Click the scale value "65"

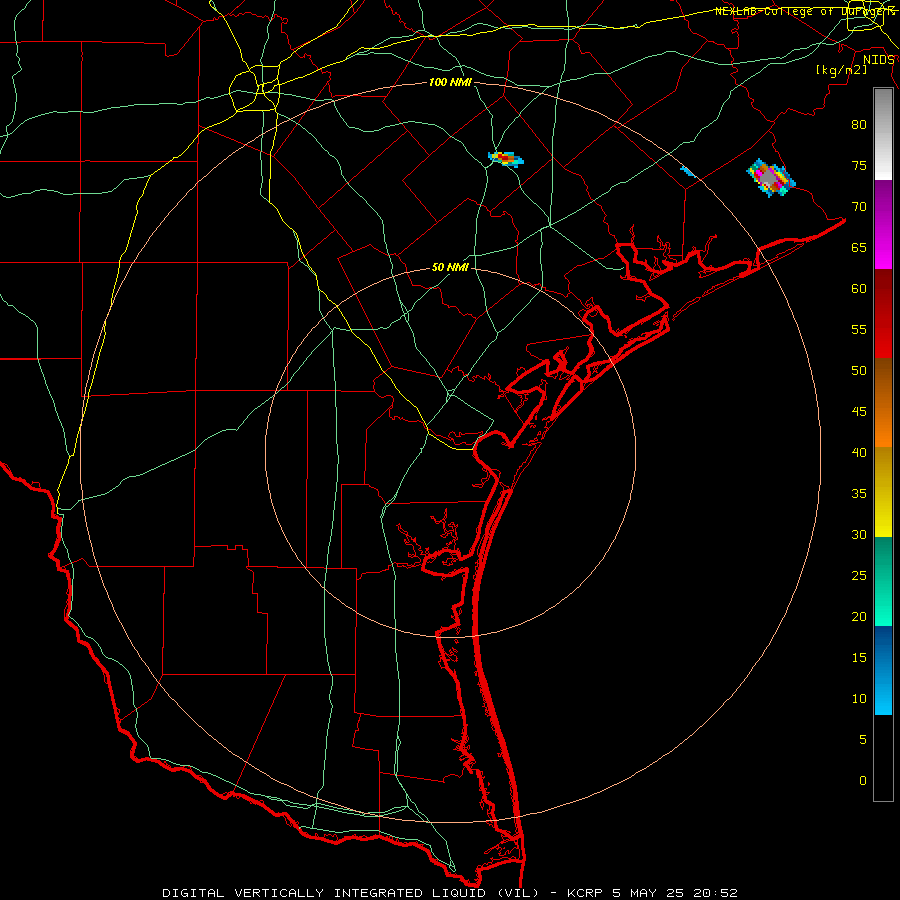(x=859, y=247)
